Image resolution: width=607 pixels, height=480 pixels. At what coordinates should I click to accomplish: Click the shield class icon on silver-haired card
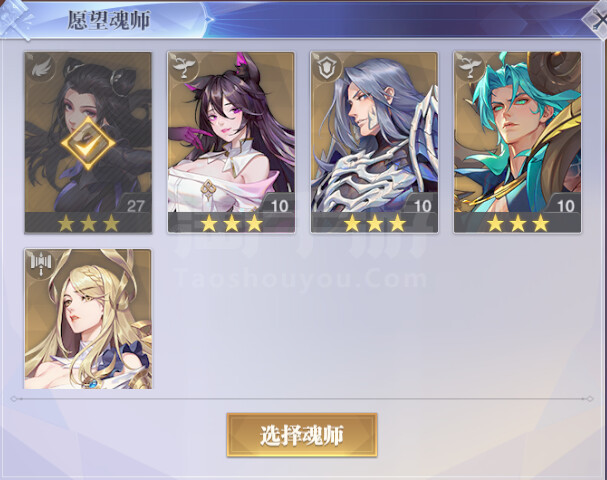point(327,68)
